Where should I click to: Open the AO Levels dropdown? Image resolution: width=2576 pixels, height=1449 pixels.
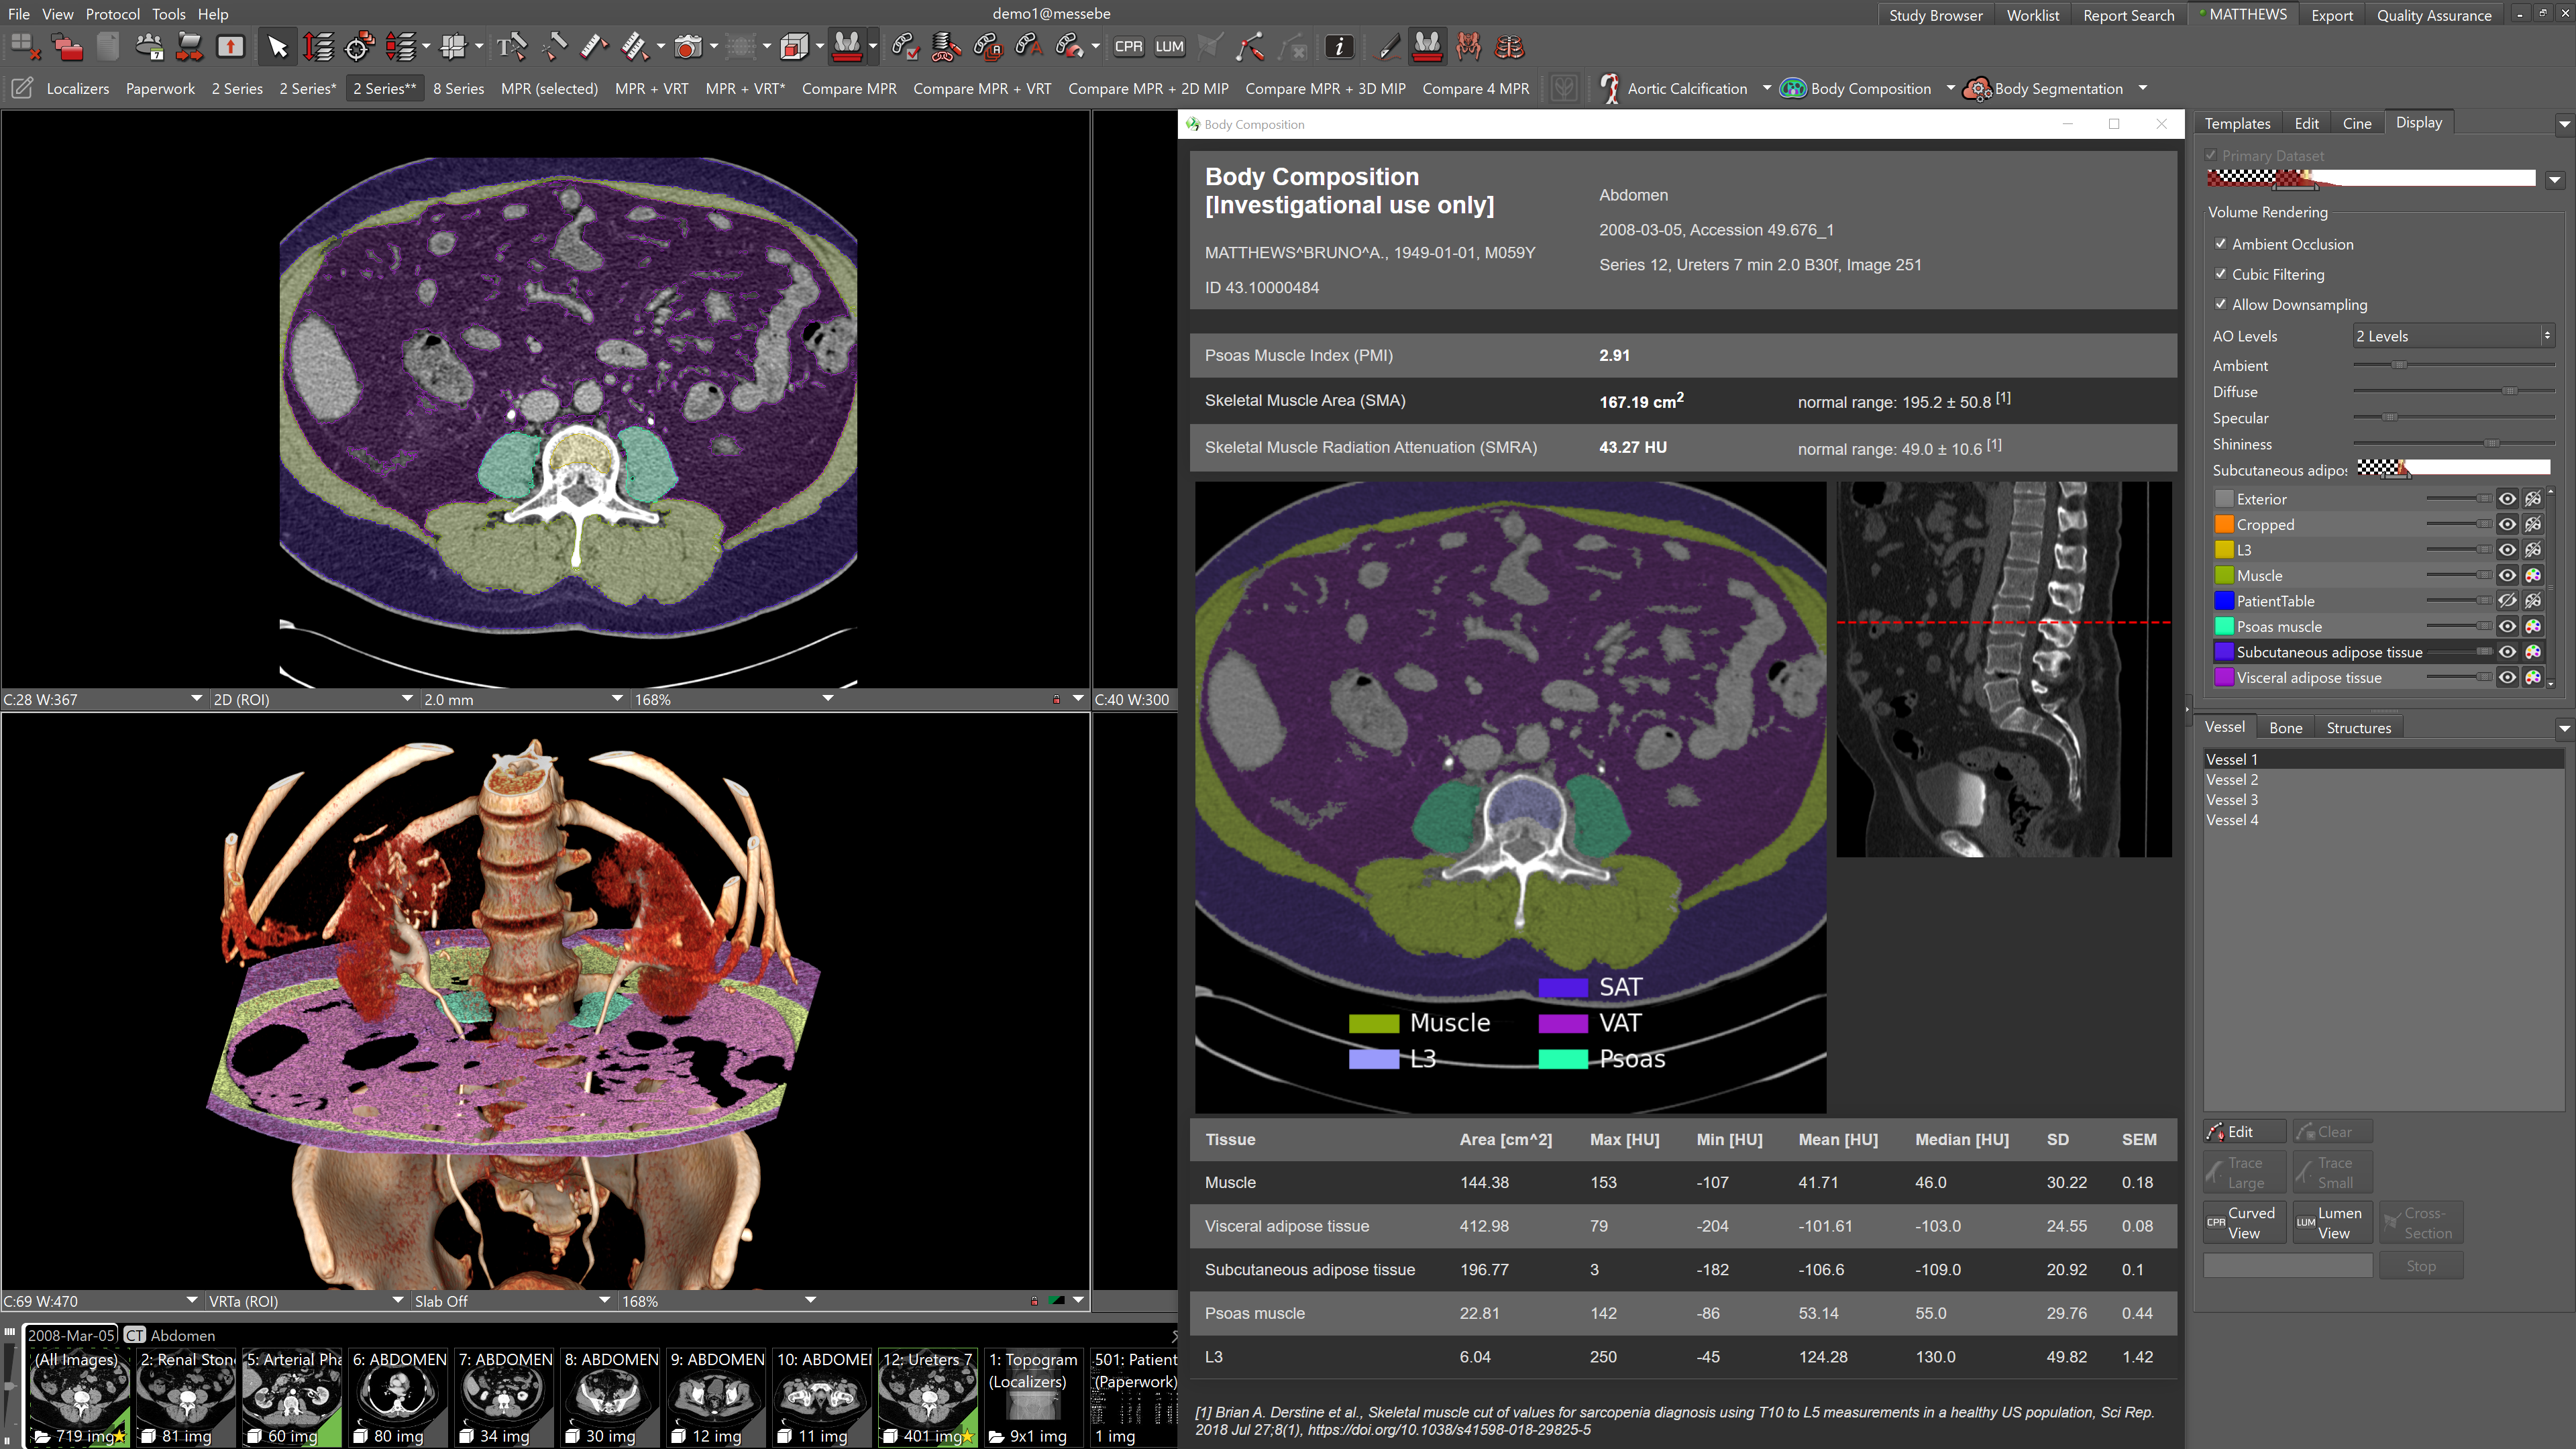click(x=2453, y=336)
